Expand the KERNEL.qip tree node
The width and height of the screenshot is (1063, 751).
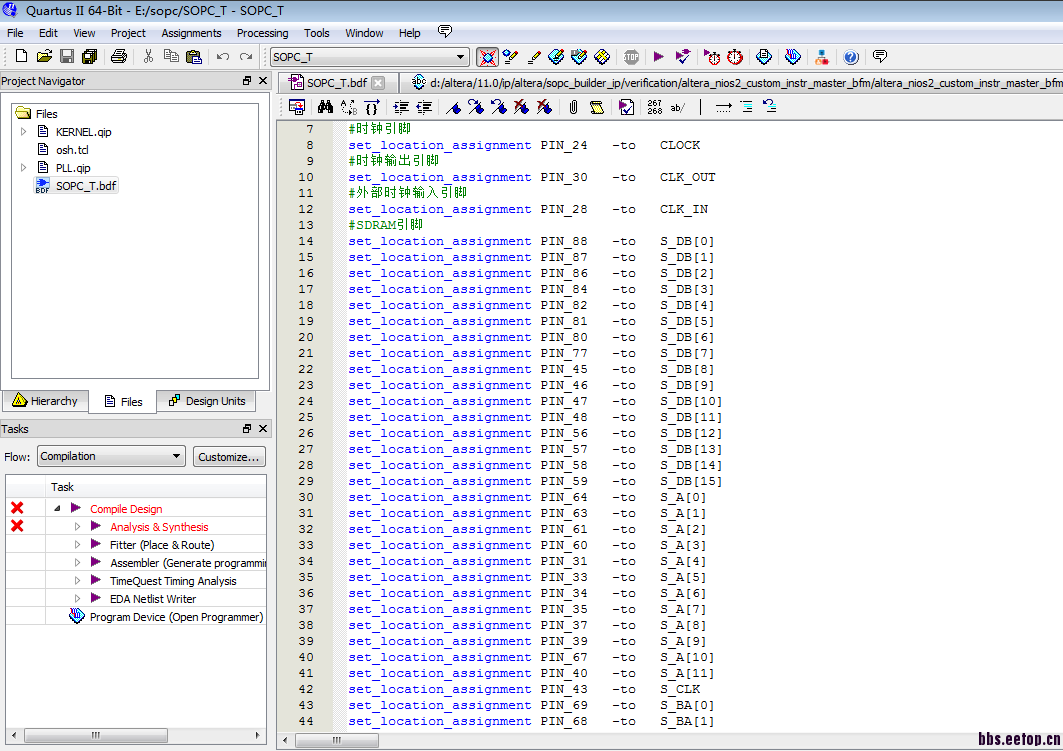pos(24,131)
